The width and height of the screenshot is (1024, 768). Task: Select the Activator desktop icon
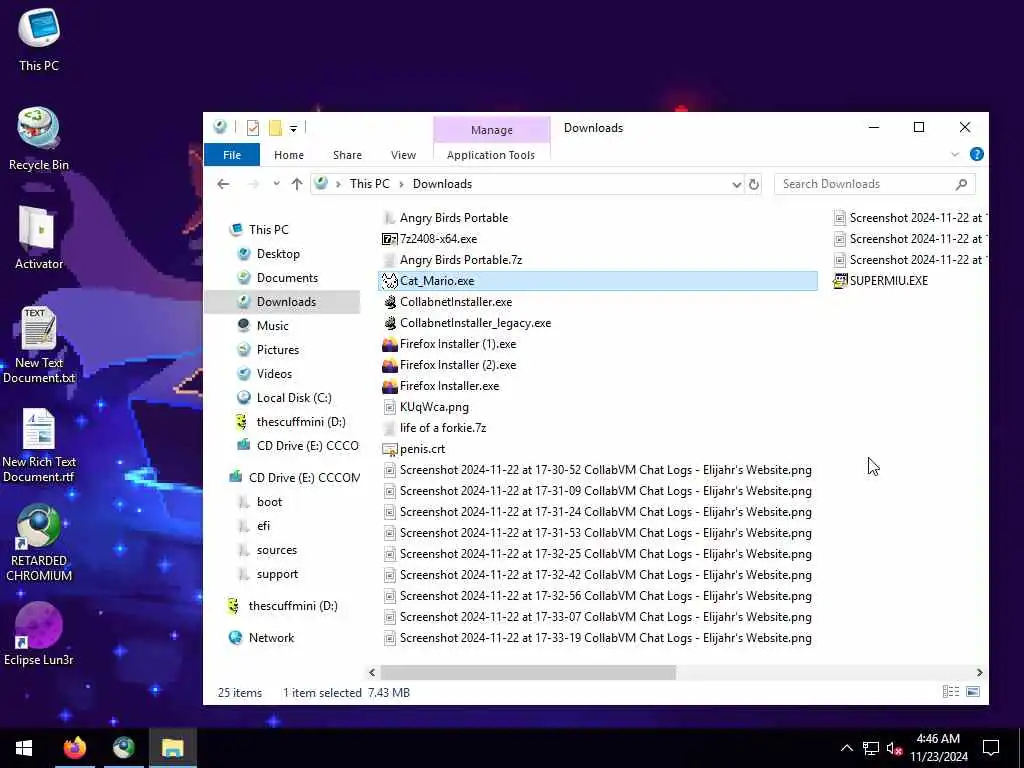[39, 238]
